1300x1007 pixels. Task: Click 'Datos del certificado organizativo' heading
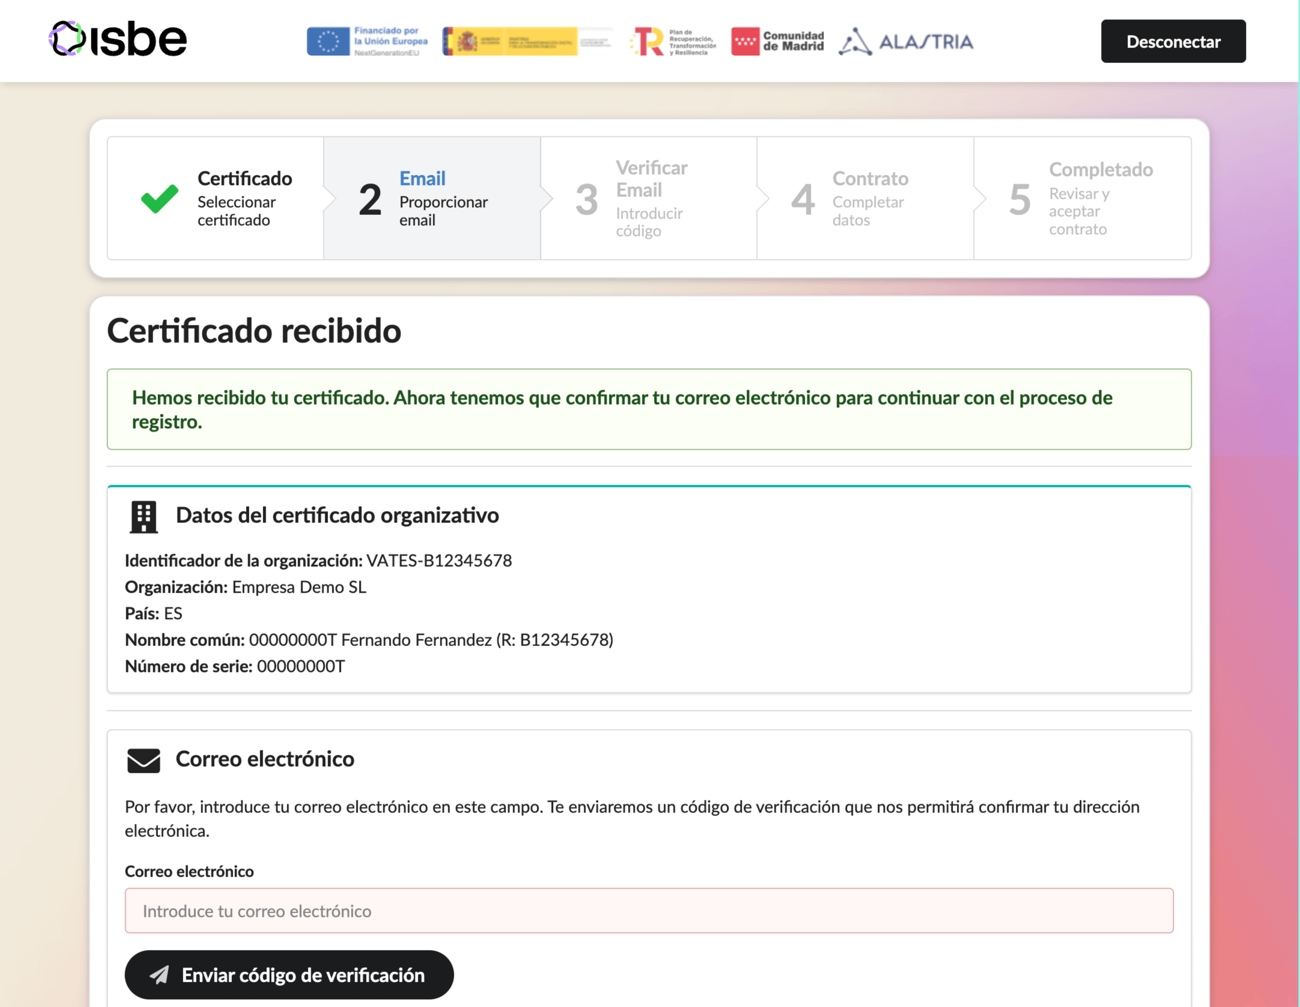(337, 515)
